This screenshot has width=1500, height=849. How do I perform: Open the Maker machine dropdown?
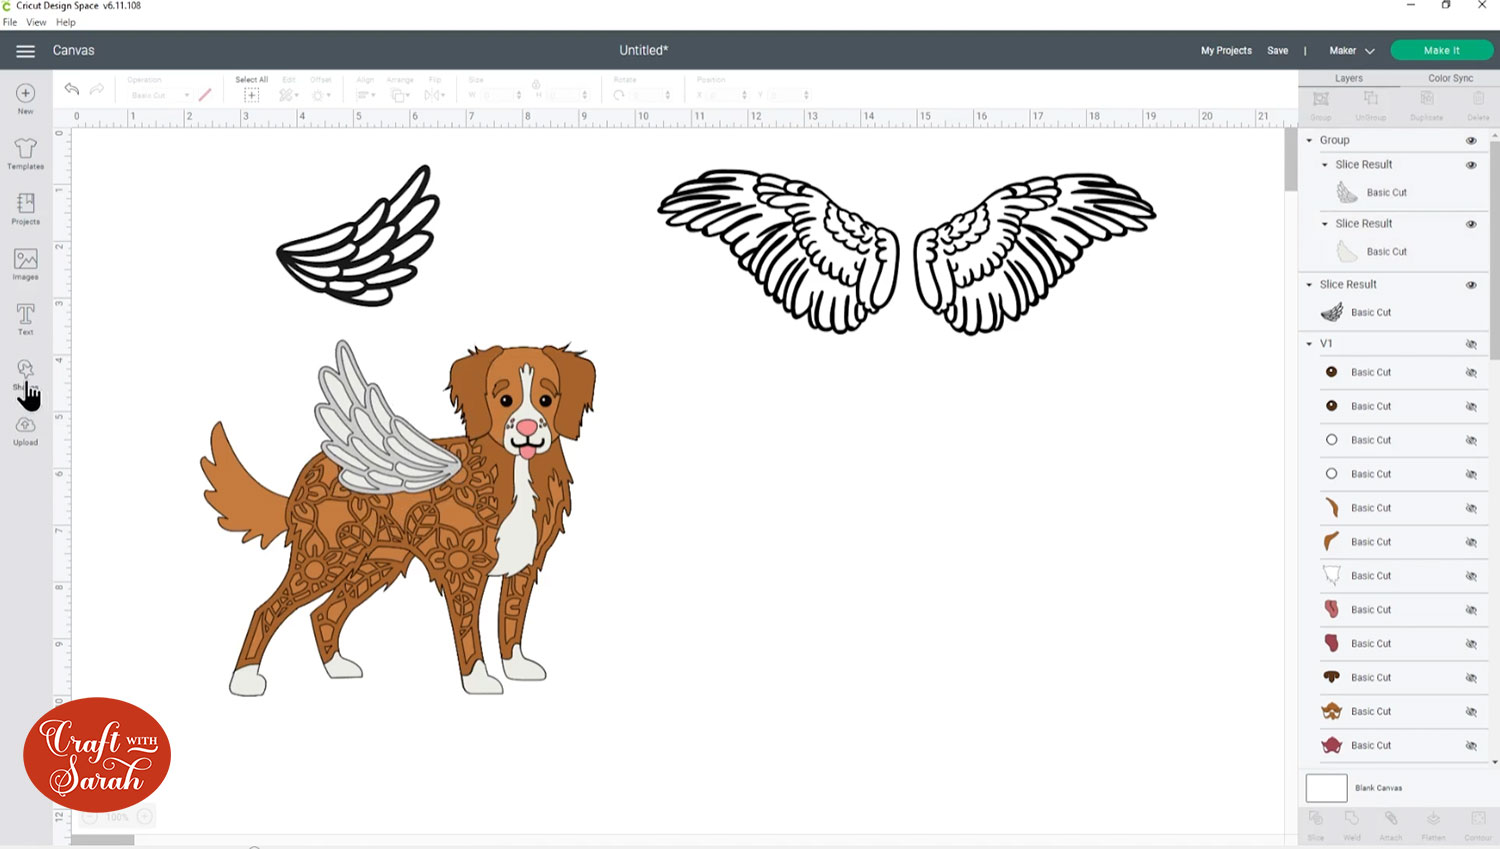1351,51
